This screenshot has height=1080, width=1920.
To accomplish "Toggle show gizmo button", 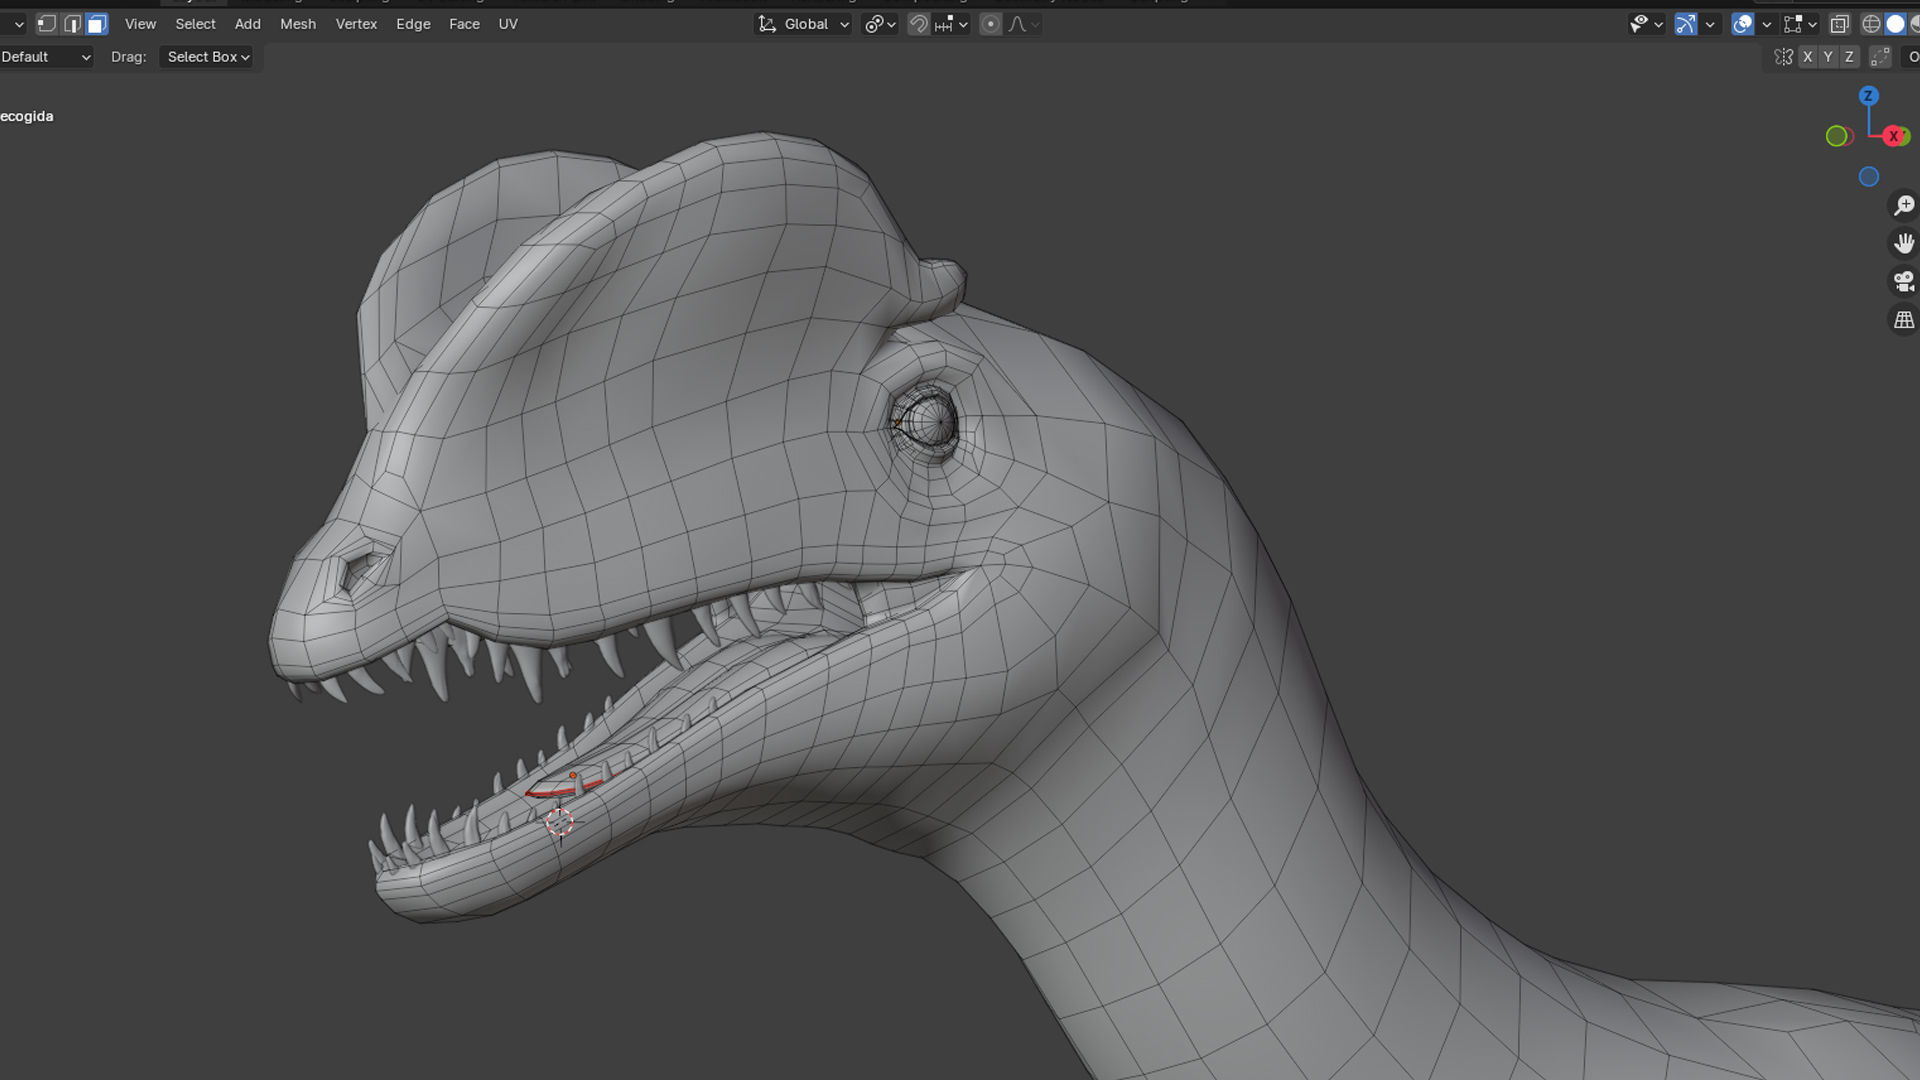I will click(1686, 24).
